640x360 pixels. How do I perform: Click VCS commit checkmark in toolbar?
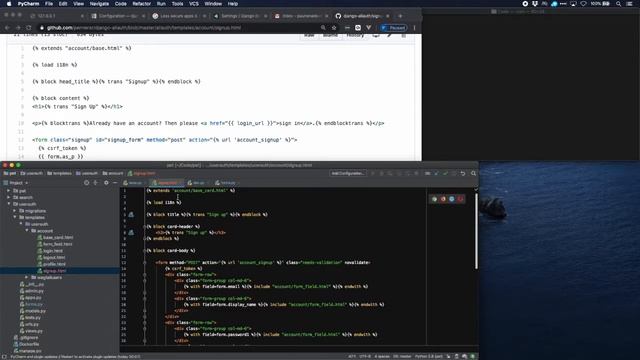[x=445, y=173]
